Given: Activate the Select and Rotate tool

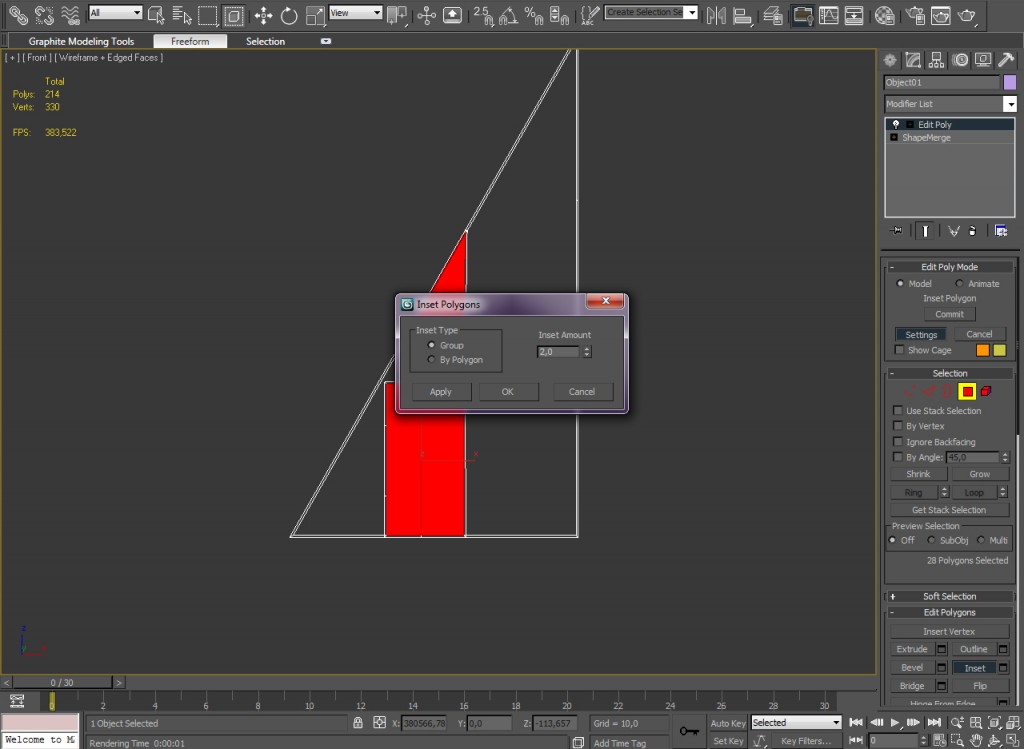Looking at the screenshot, I should (289, 14).
